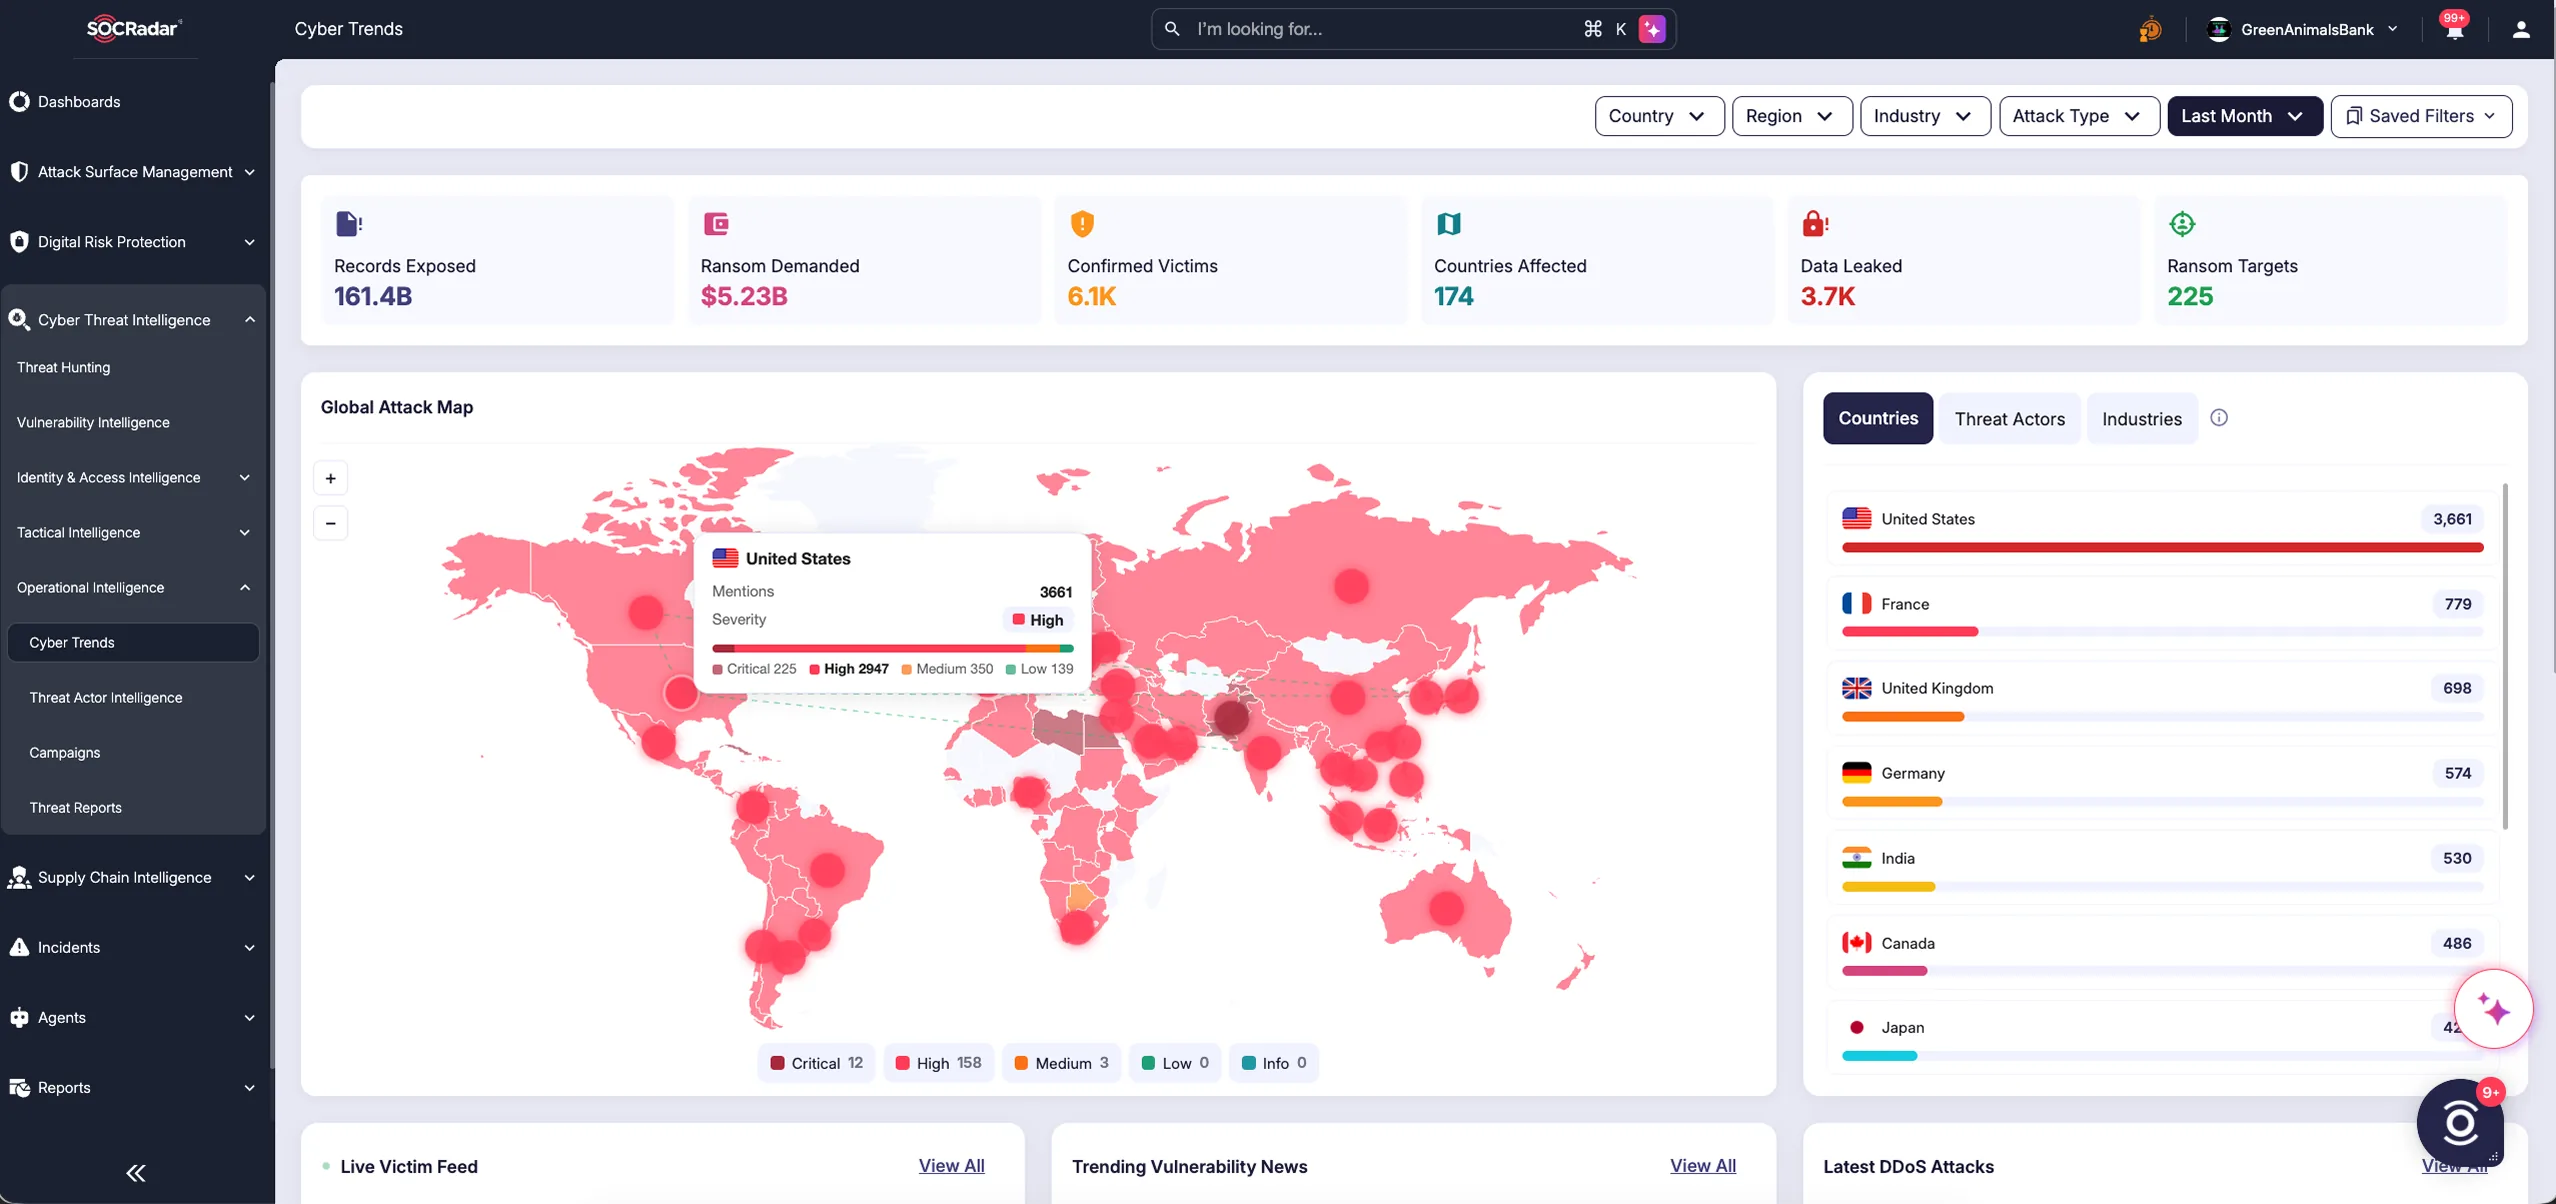Click the Confirmed Victims shield icon
The width and height of the screenshot is (2556, 1204).
coord(1082,224)
